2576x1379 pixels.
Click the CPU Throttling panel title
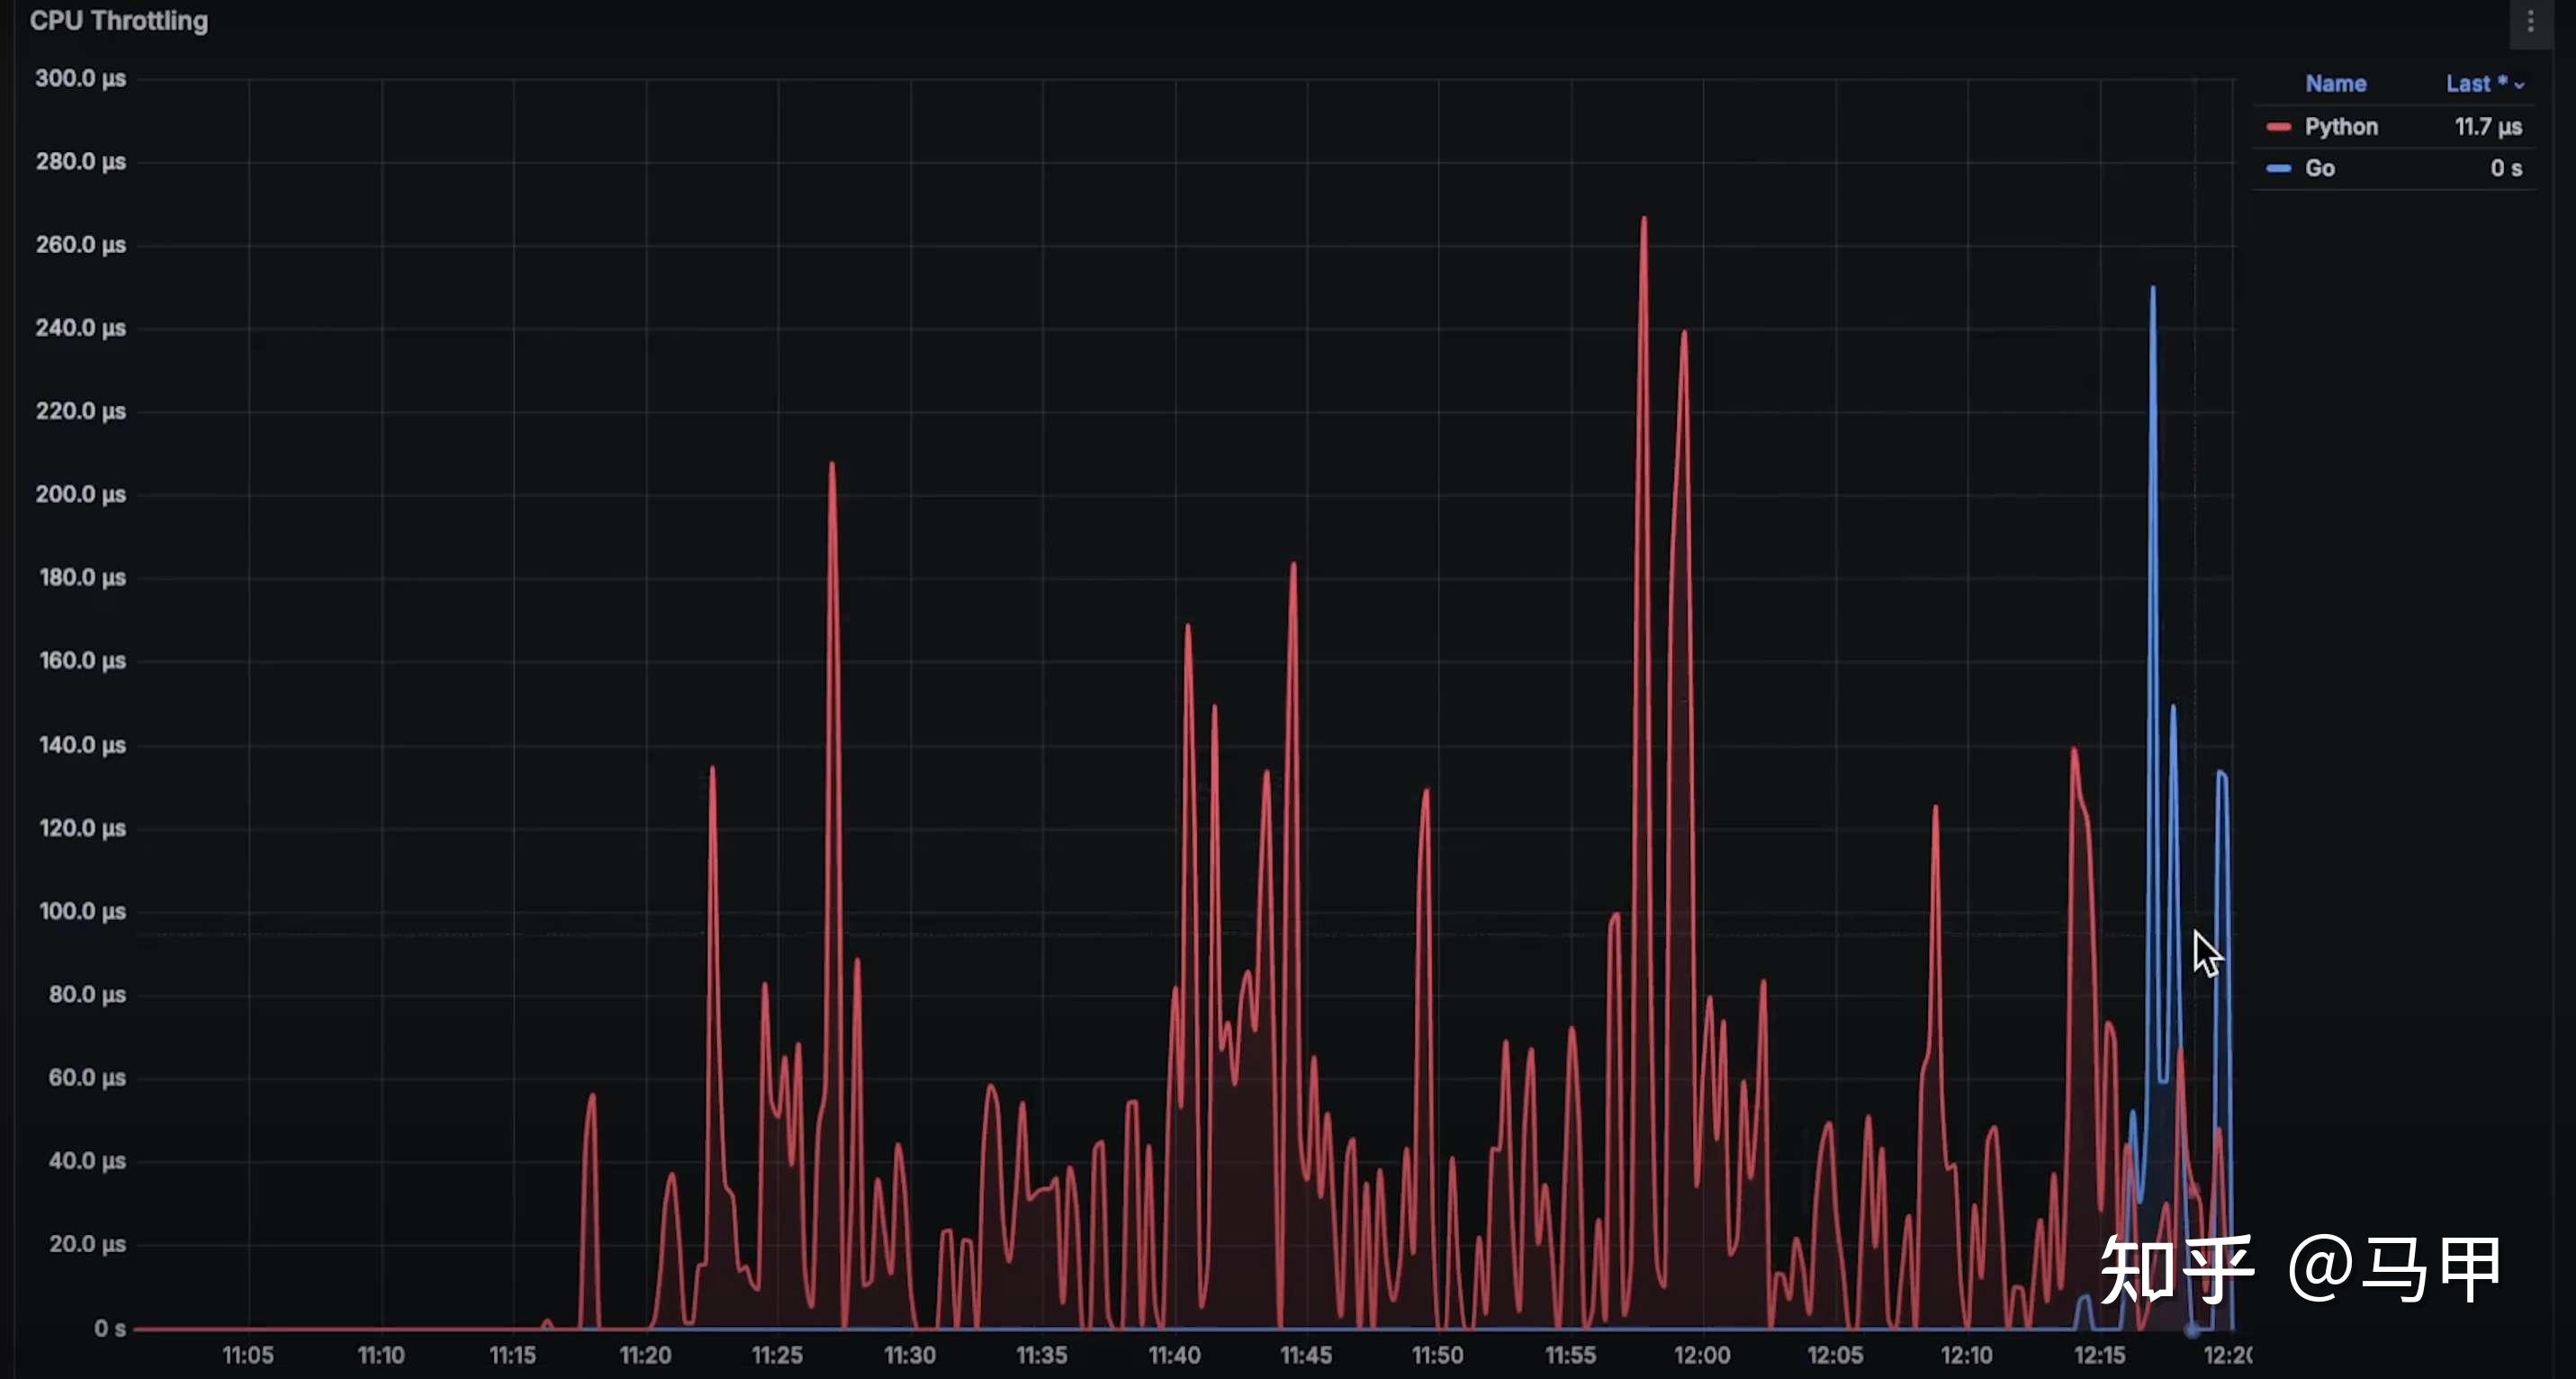click(119, 21)
